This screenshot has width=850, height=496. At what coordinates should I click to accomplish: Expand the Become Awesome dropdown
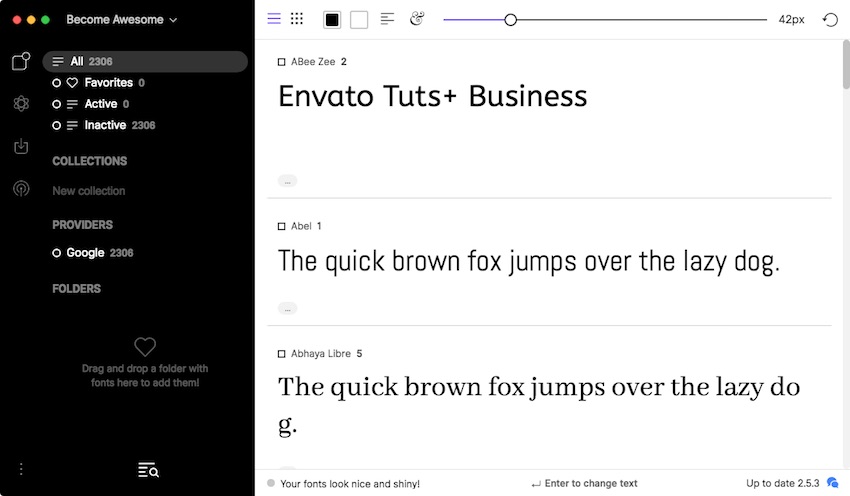coord(121,20)
